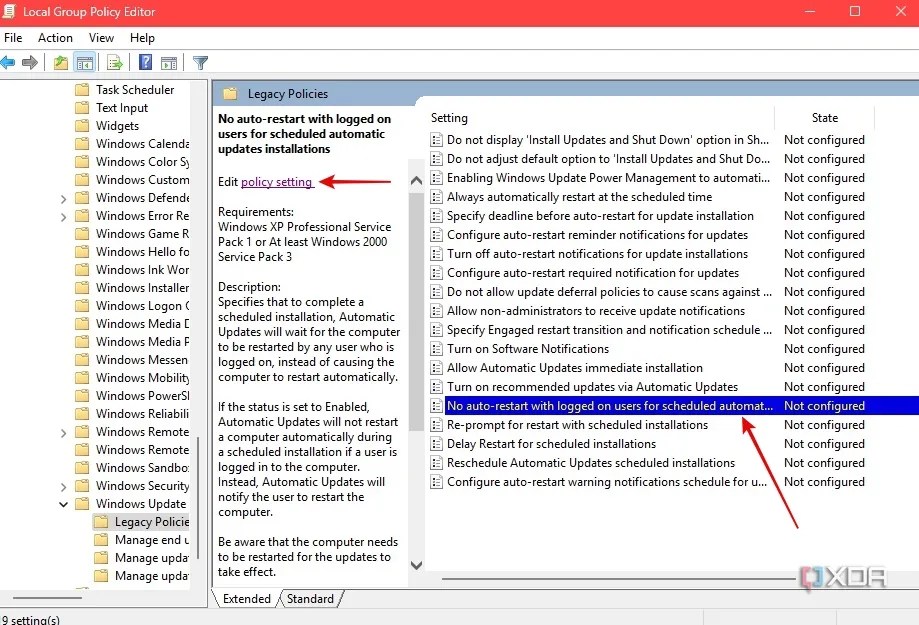The height and width of the screenshot is (625, 919).
Task: Open the Action menu
Action: click(55, 38)
